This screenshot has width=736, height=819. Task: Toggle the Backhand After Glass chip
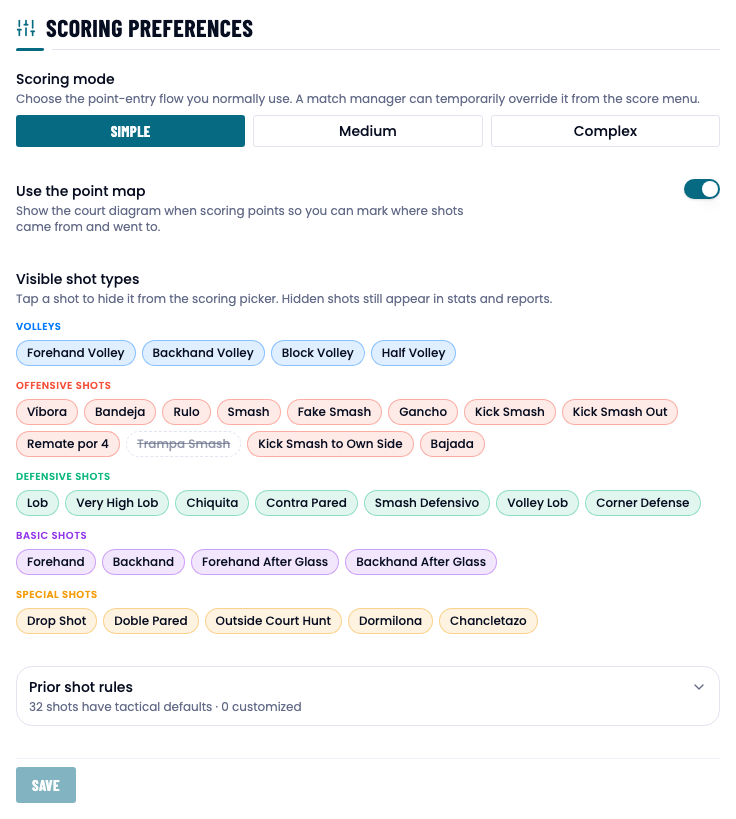pyautogui.click(x=421, y=562)
